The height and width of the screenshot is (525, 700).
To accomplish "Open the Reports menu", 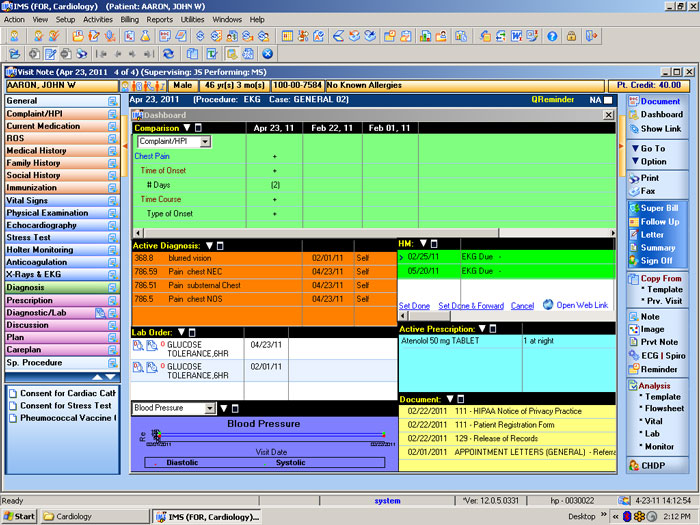I will tap(159, 20).
